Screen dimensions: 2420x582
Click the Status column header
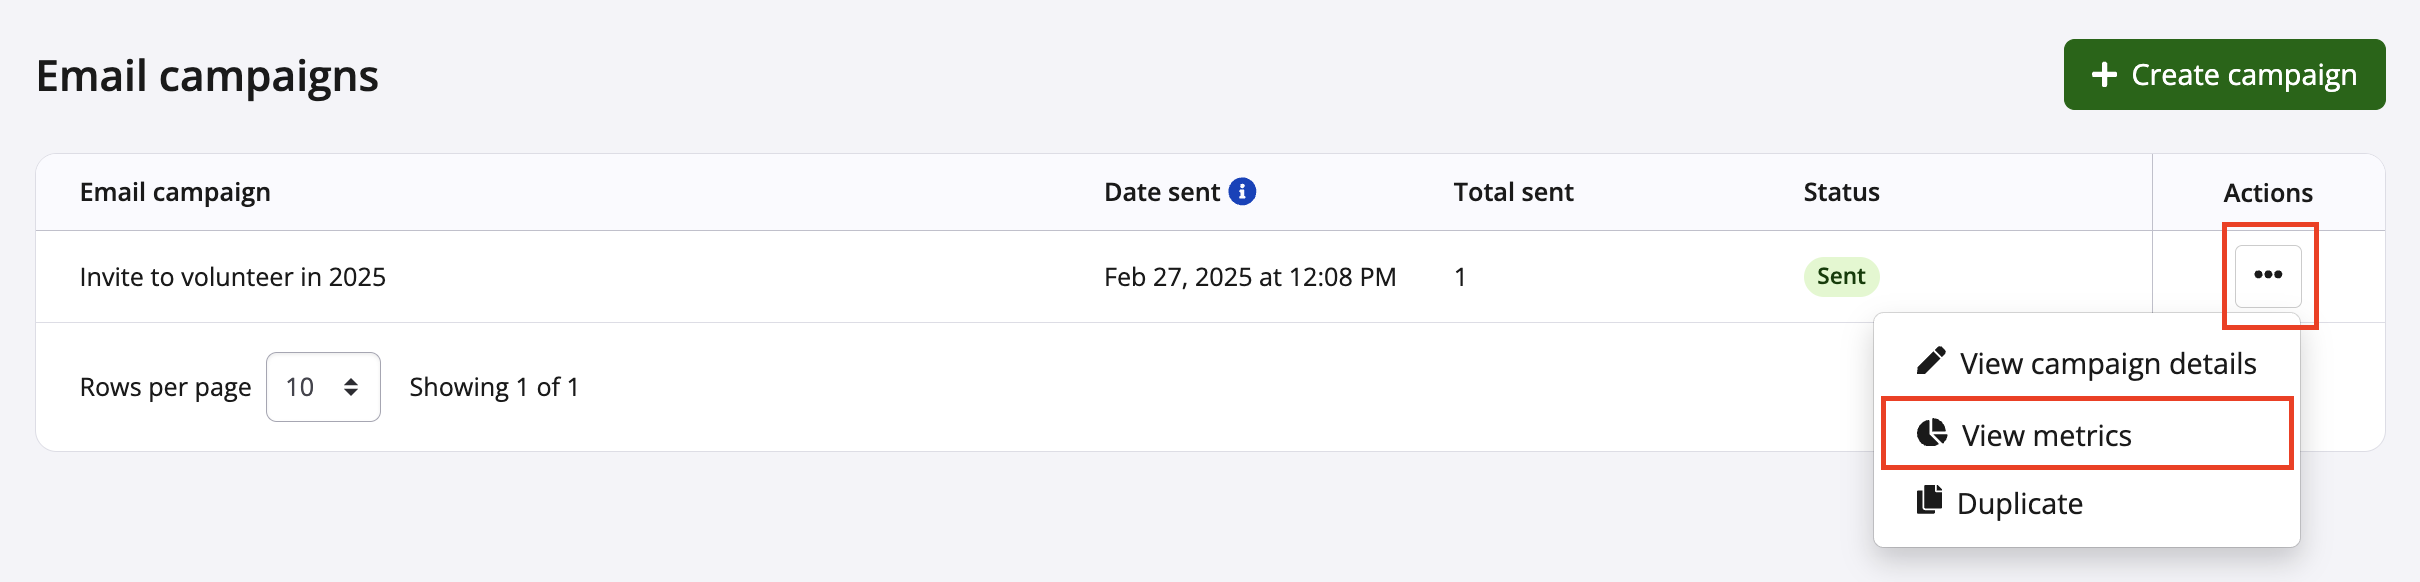click(x=1840, y=192)
